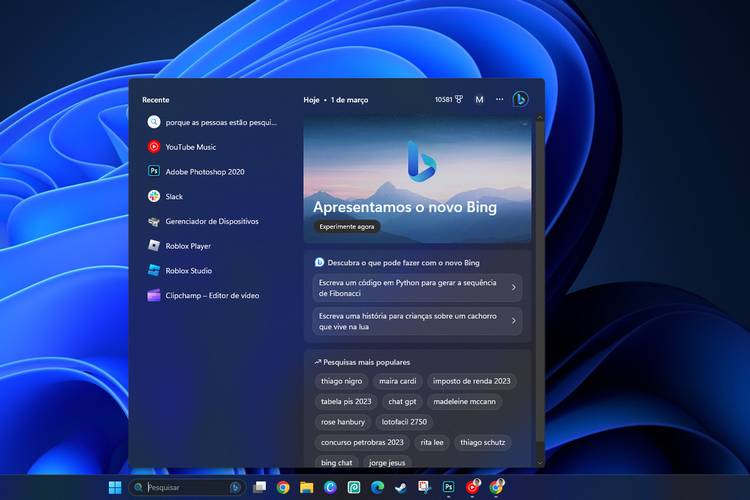Viewport: 750px width, 500px height.
Task: Click the Bing icon inside taskbar search box
Action: (235, 487)
